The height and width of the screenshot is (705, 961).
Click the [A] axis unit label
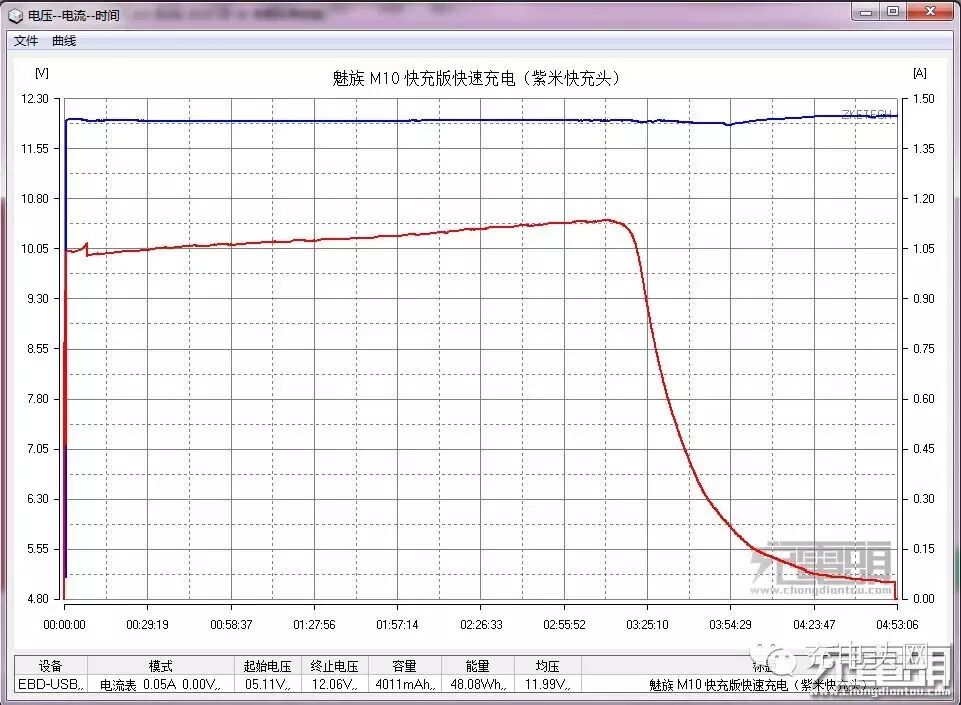point(919,73)
